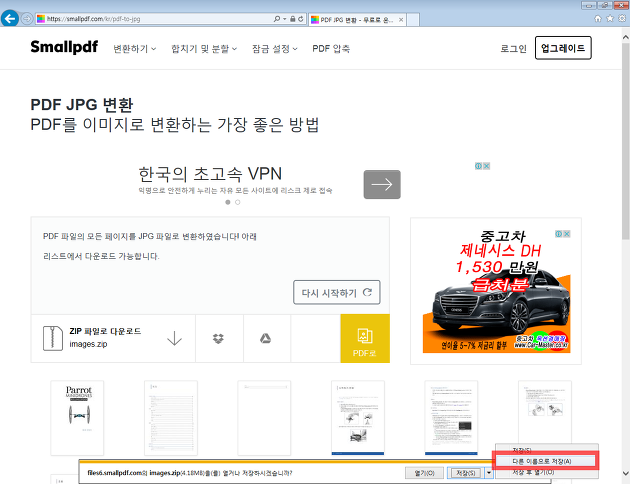
Task: Open the fourth page thumbnail with drone images
Action: [x=358, y=418]
